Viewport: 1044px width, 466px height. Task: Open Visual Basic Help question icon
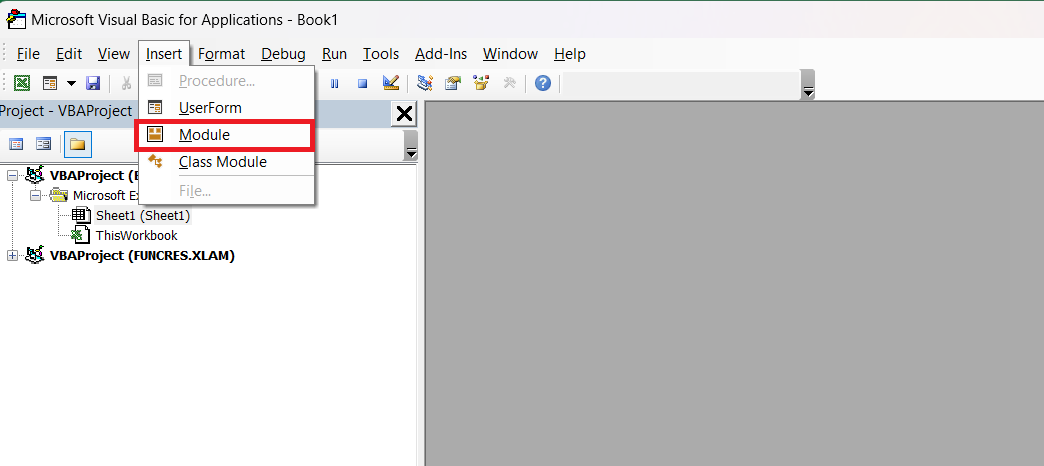(543, 83)
